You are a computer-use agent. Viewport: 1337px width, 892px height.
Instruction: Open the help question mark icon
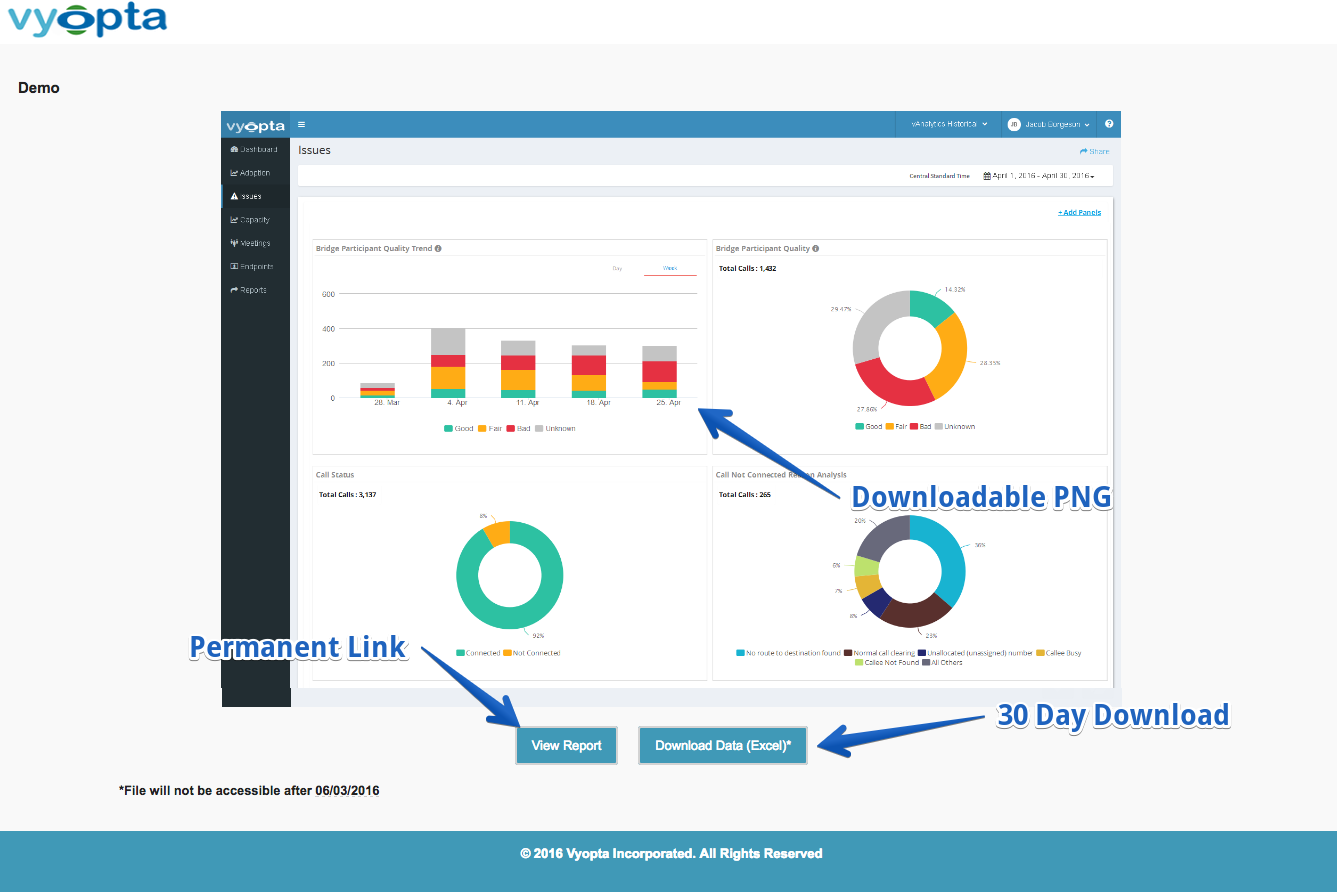click(x=1109, y=124)
